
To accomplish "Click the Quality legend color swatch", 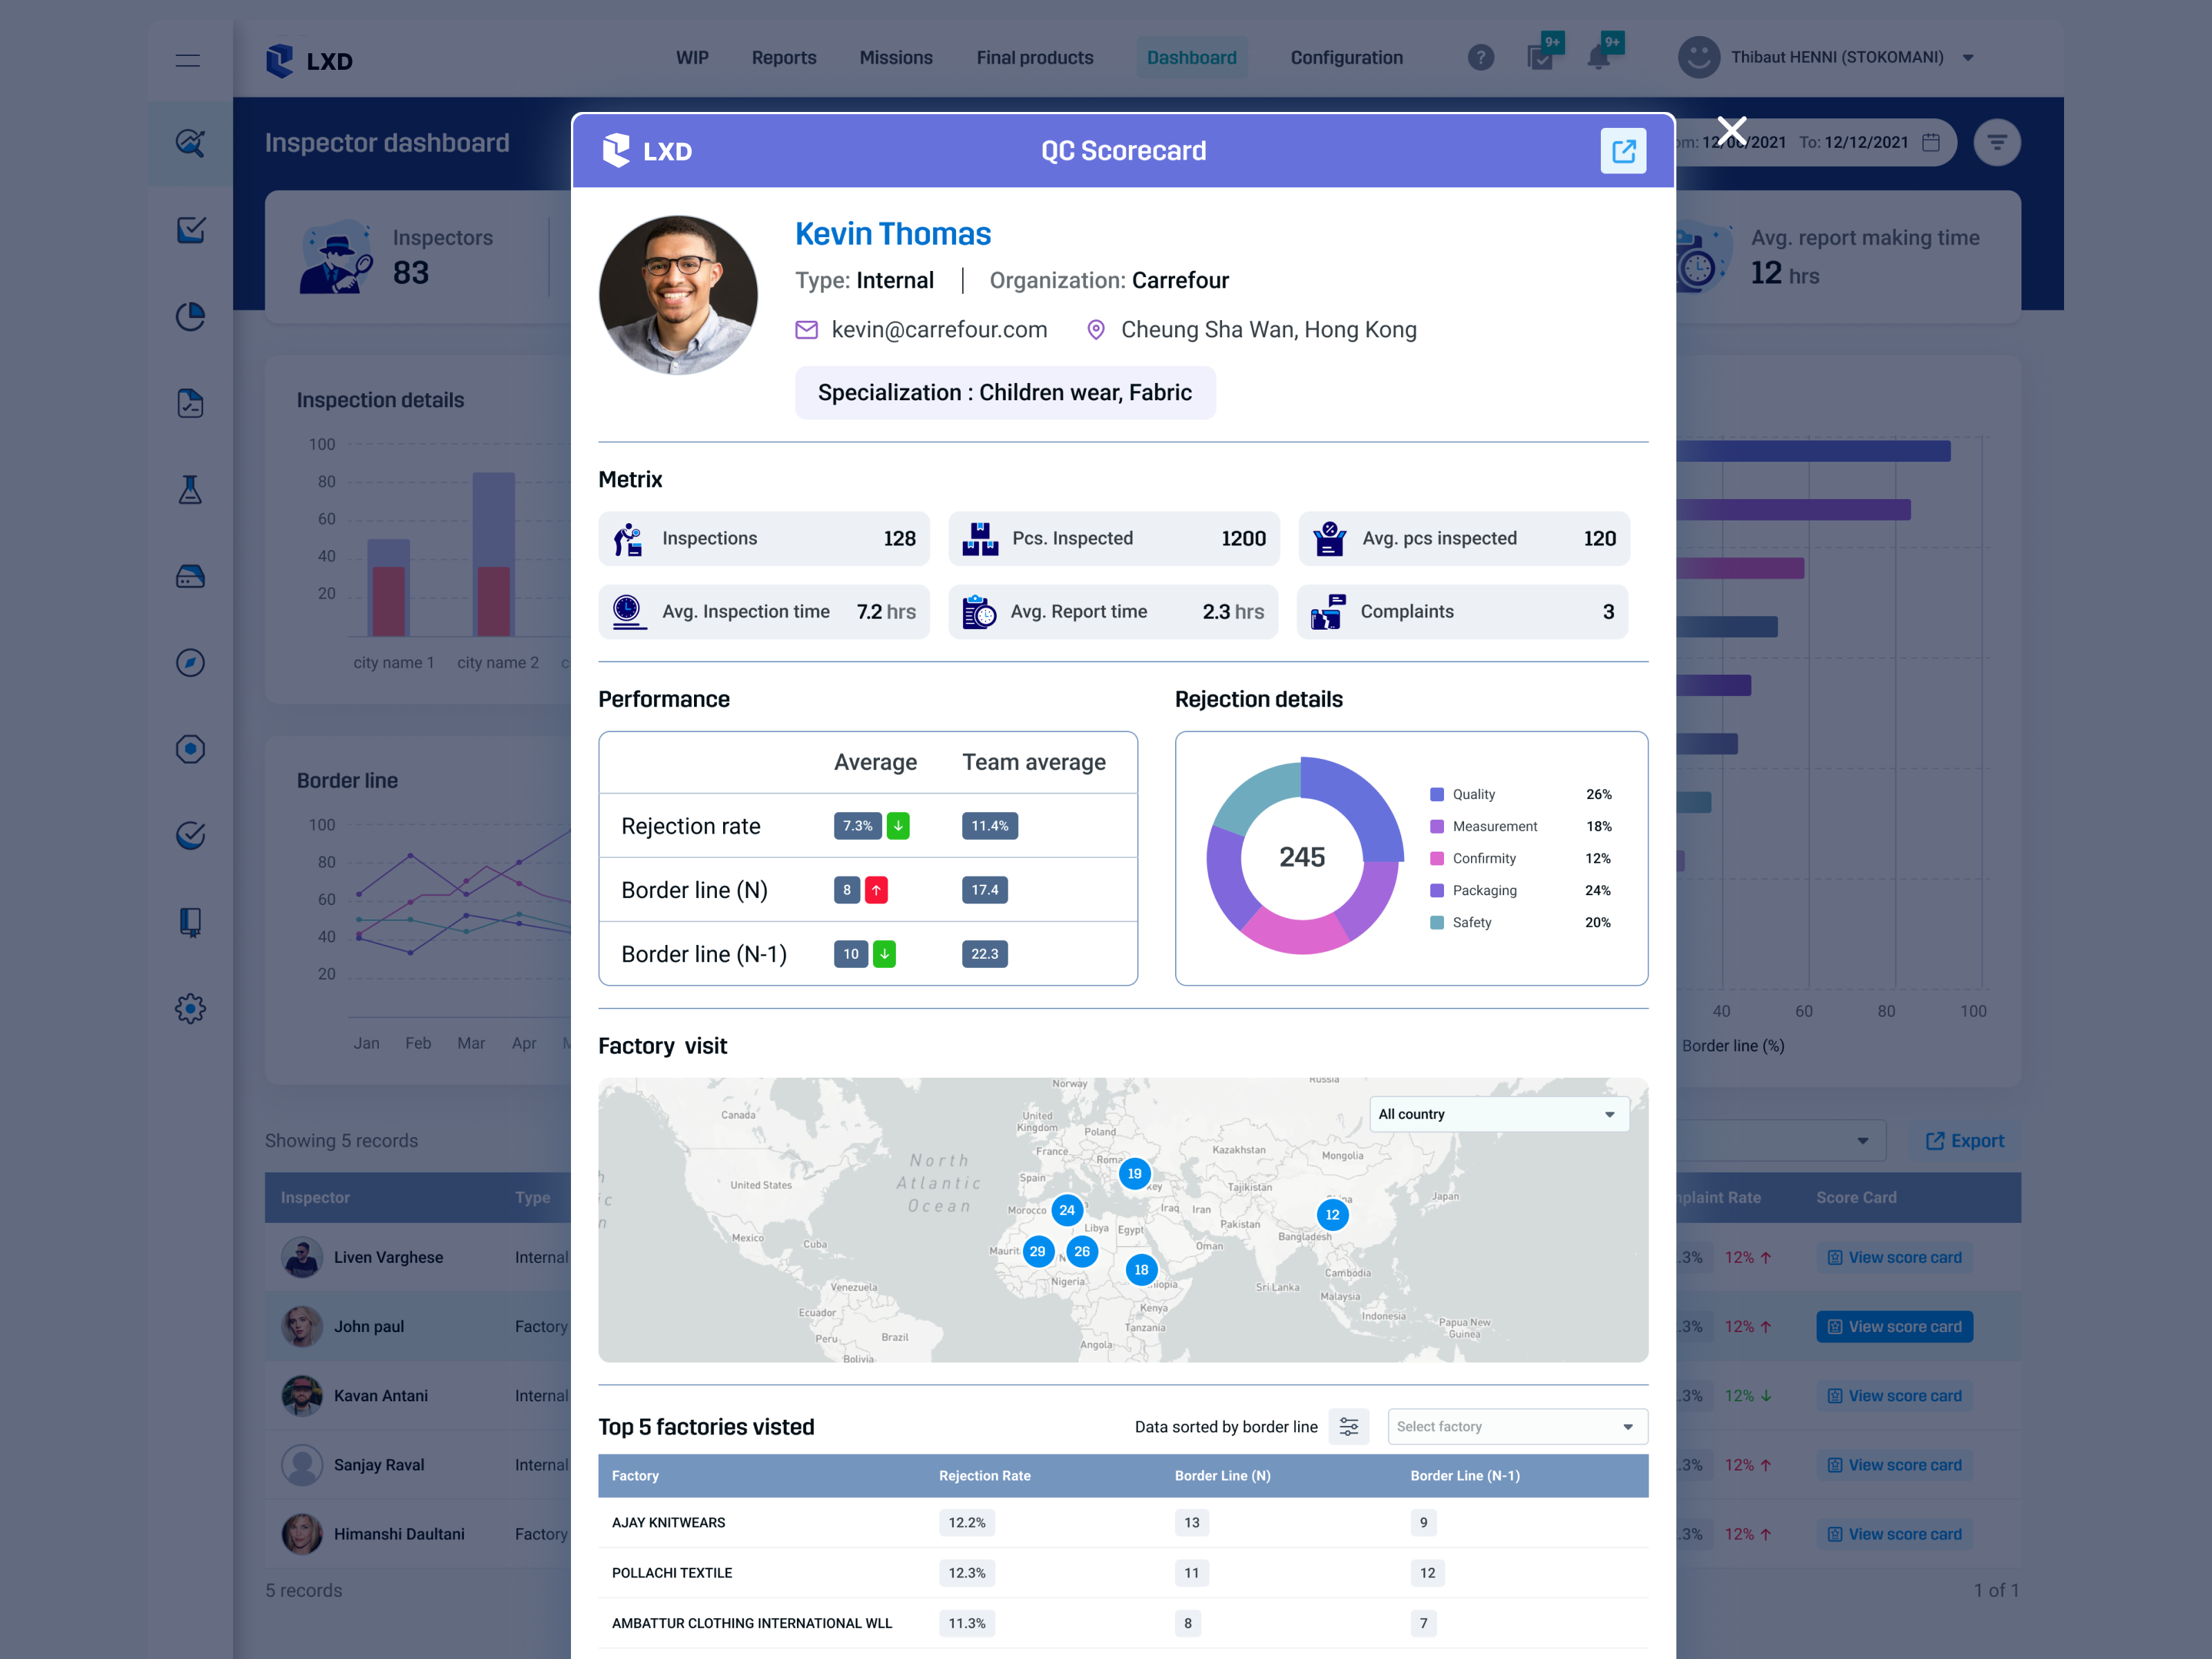I will 1437,794.
